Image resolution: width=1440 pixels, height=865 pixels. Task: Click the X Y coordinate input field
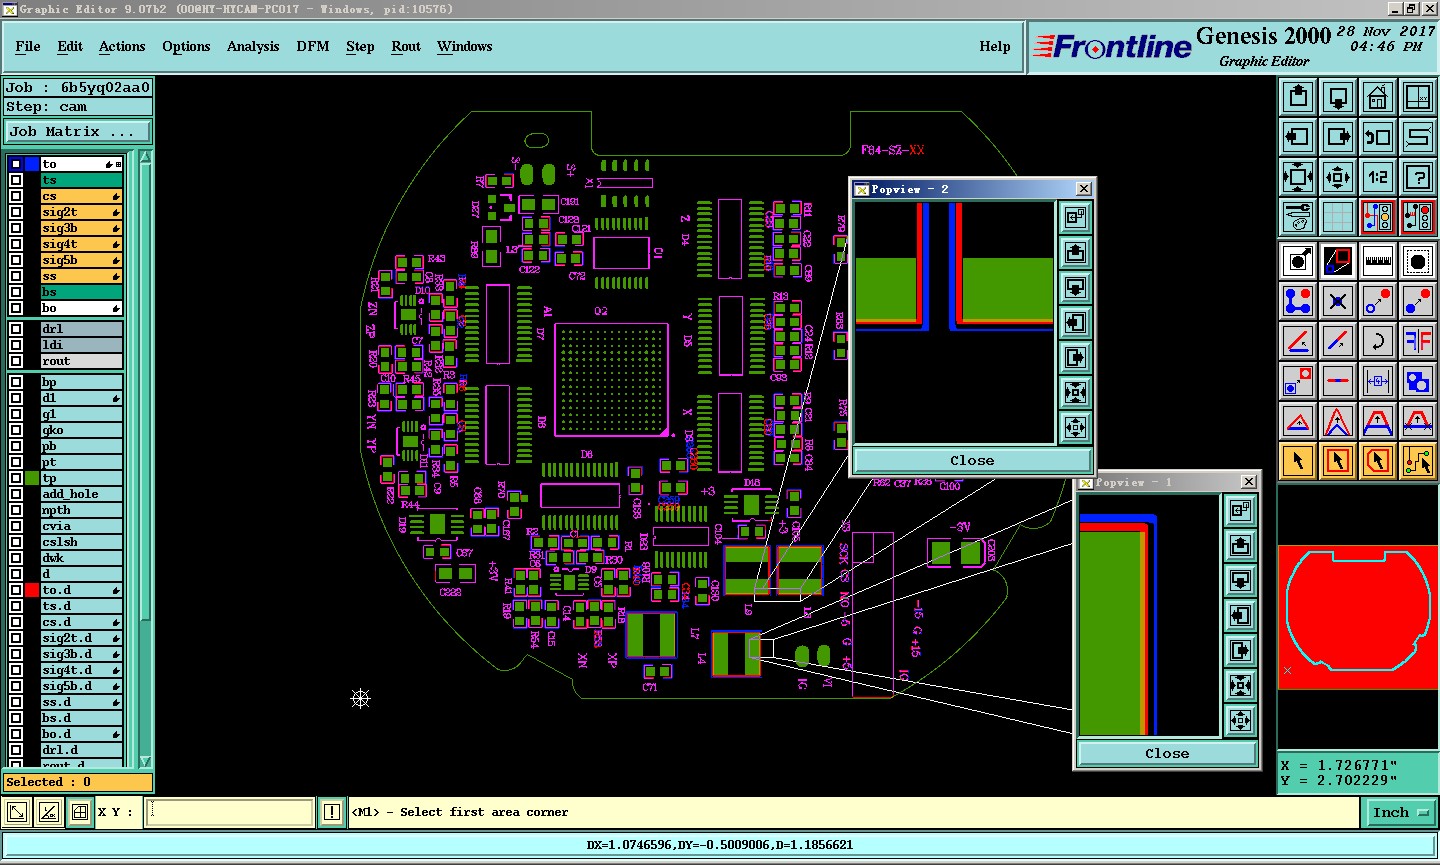pyautogui.click(x=230, y=813)
